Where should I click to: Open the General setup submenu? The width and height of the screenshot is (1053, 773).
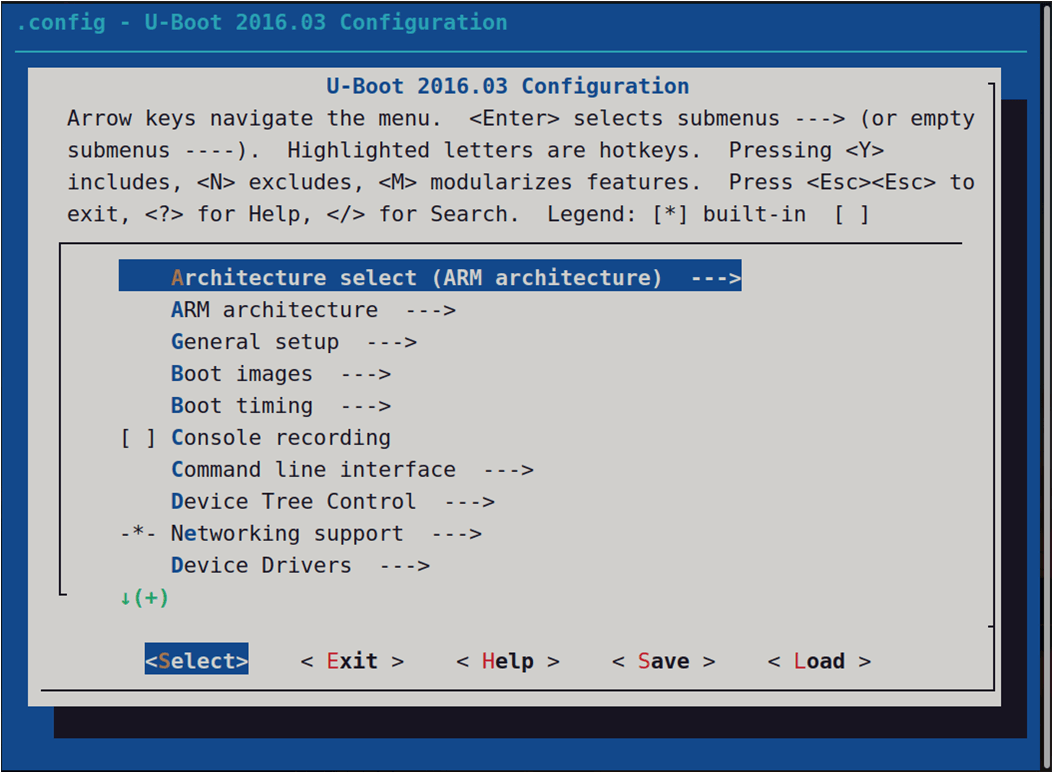(255, 342)
